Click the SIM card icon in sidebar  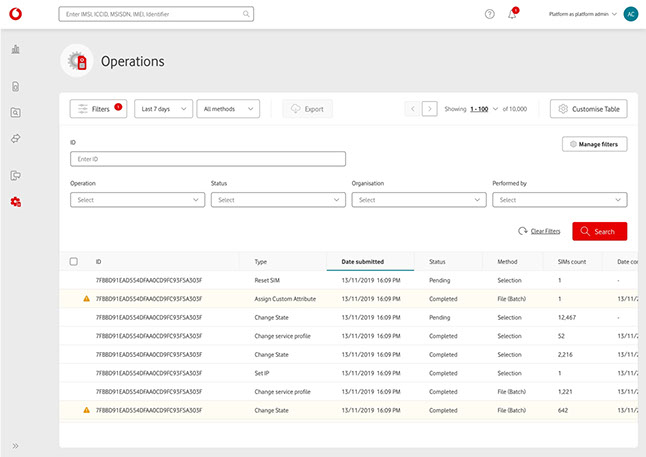pos(16,87)
